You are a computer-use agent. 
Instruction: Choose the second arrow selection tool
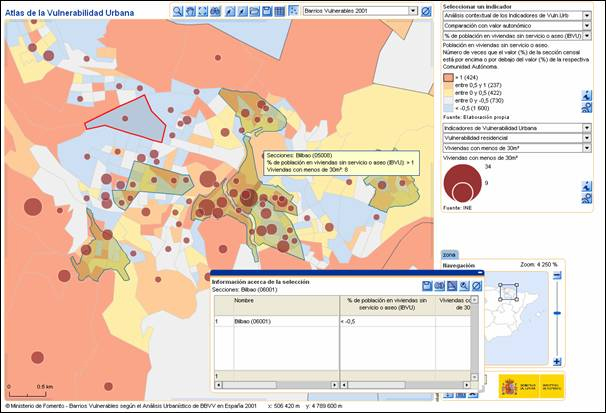[x=242, y=11]
